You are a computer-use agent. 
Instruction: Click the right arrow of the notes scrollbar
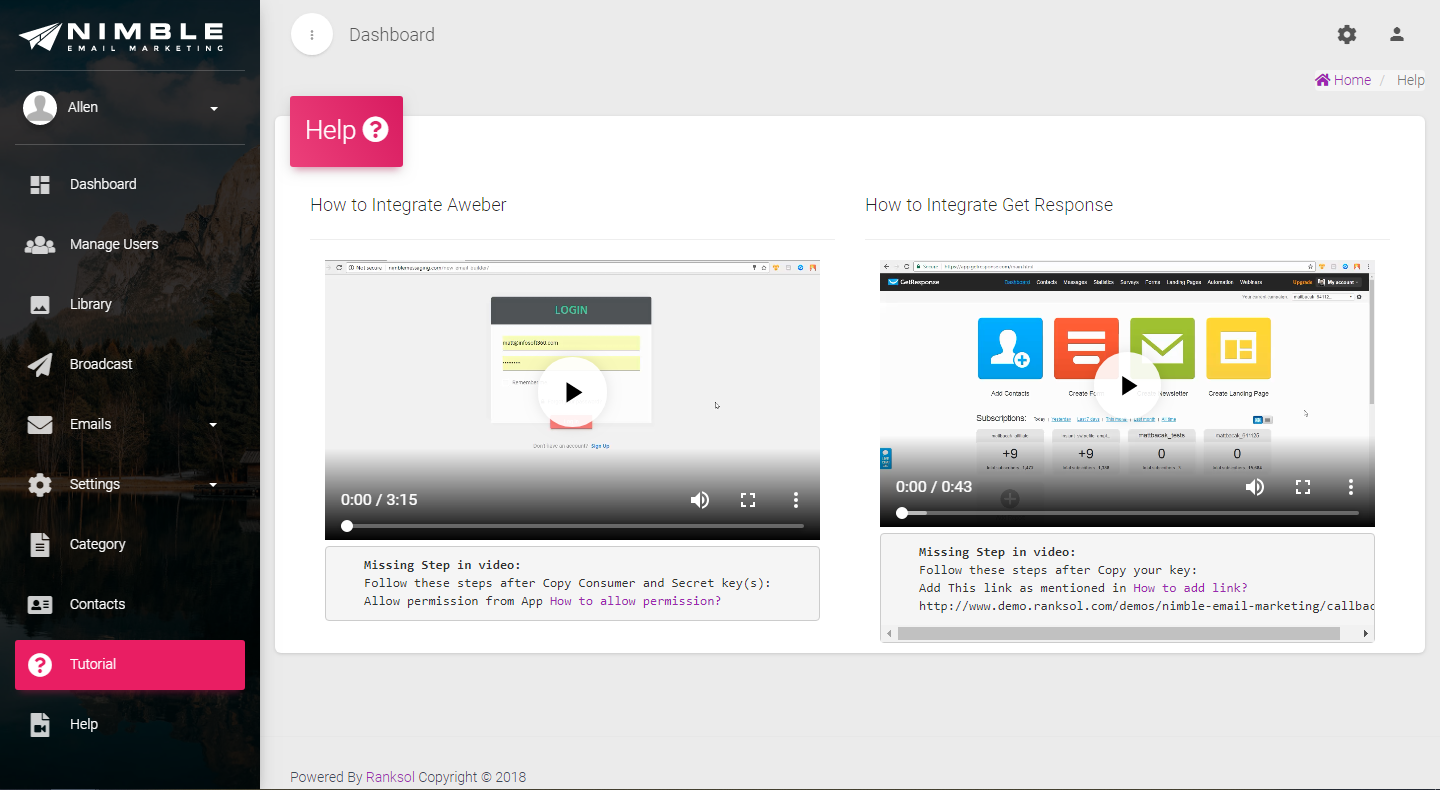click(x=1366, y=633)
